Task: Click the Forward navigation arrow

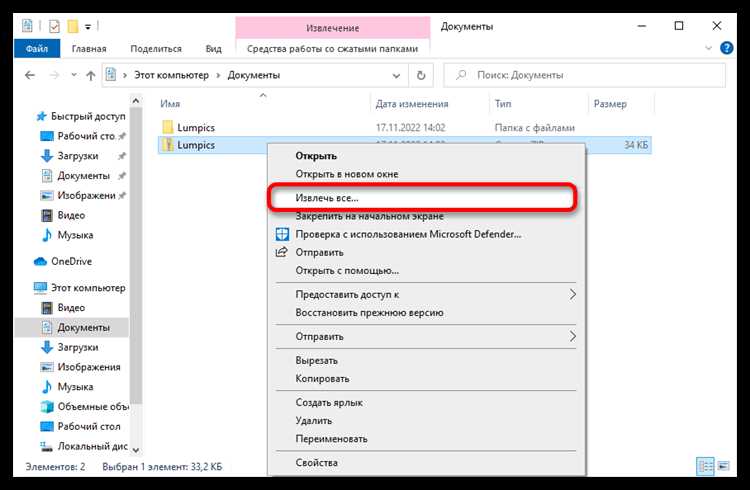Action: point(55,75)
